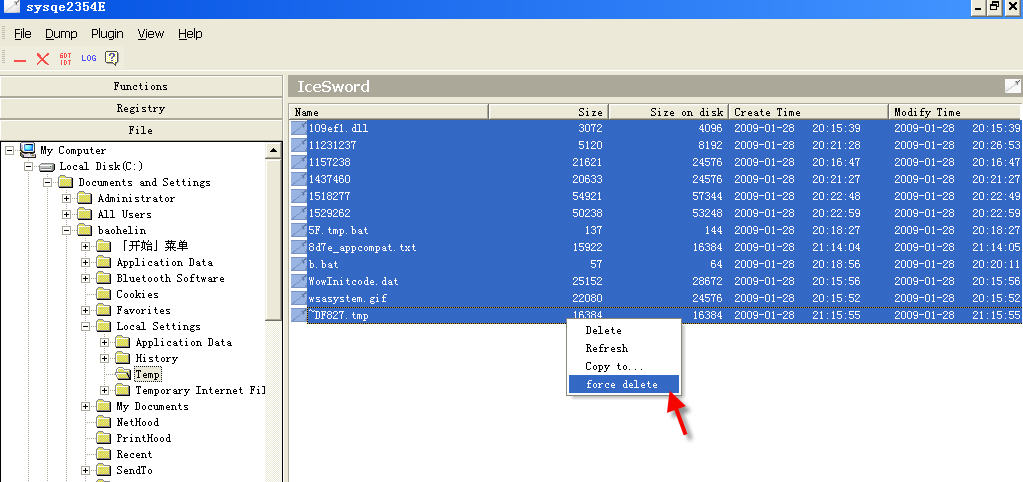Open the Help menu
1023x482 pixels.
click(191, 34)
